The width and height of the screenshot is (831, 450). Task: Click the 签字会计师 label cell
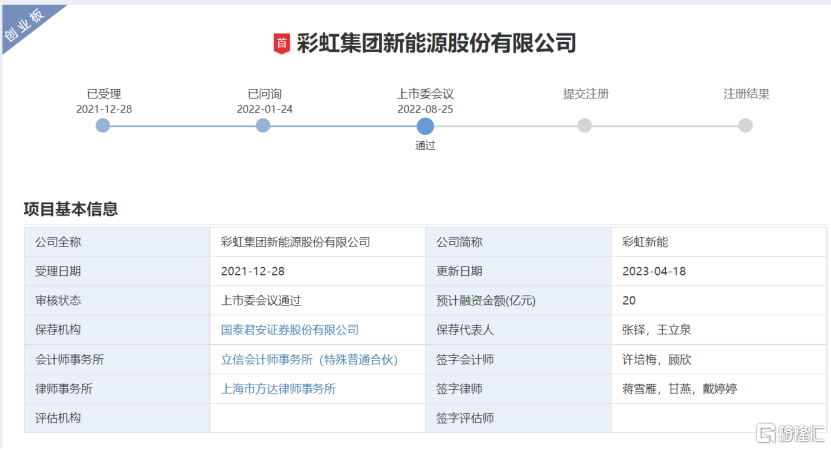click(x=518, y=359)
